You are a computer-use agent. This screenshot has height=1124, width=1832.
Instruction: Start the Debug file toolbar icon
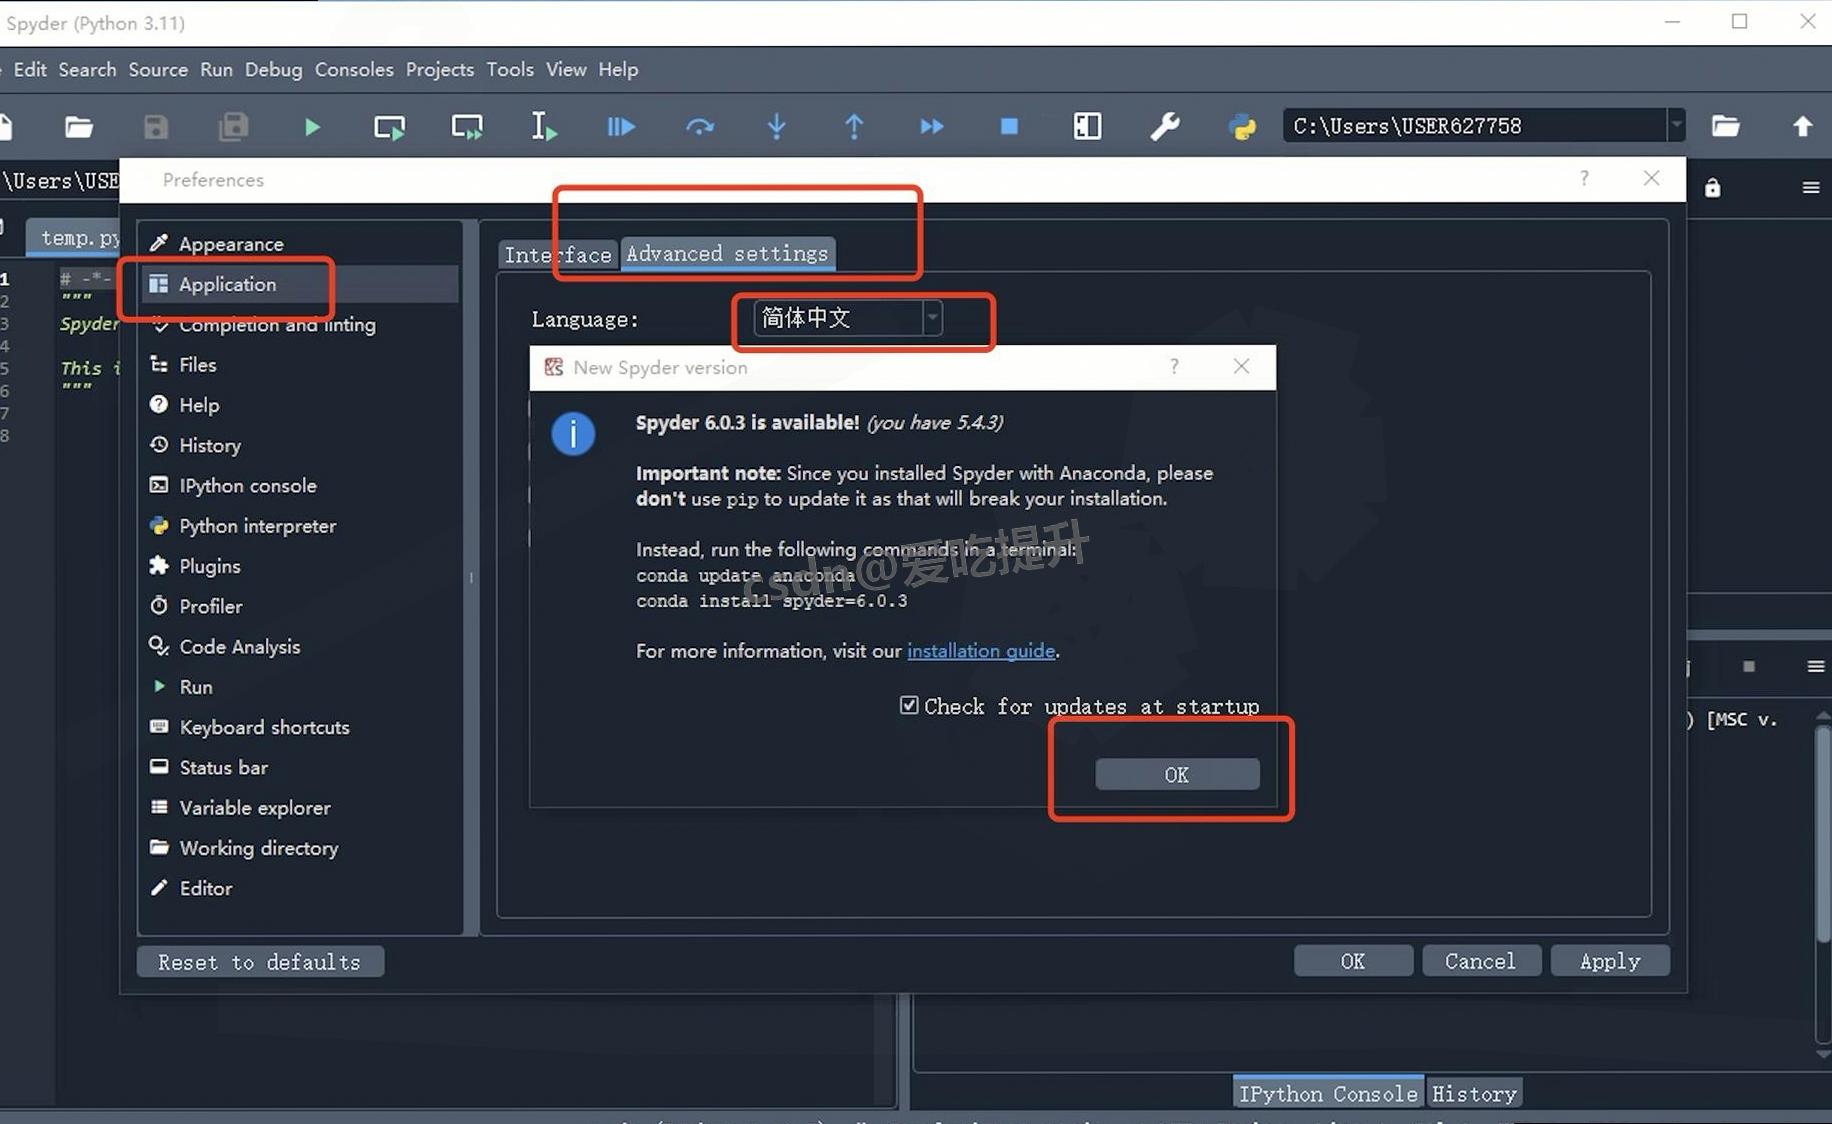[621, 127]
